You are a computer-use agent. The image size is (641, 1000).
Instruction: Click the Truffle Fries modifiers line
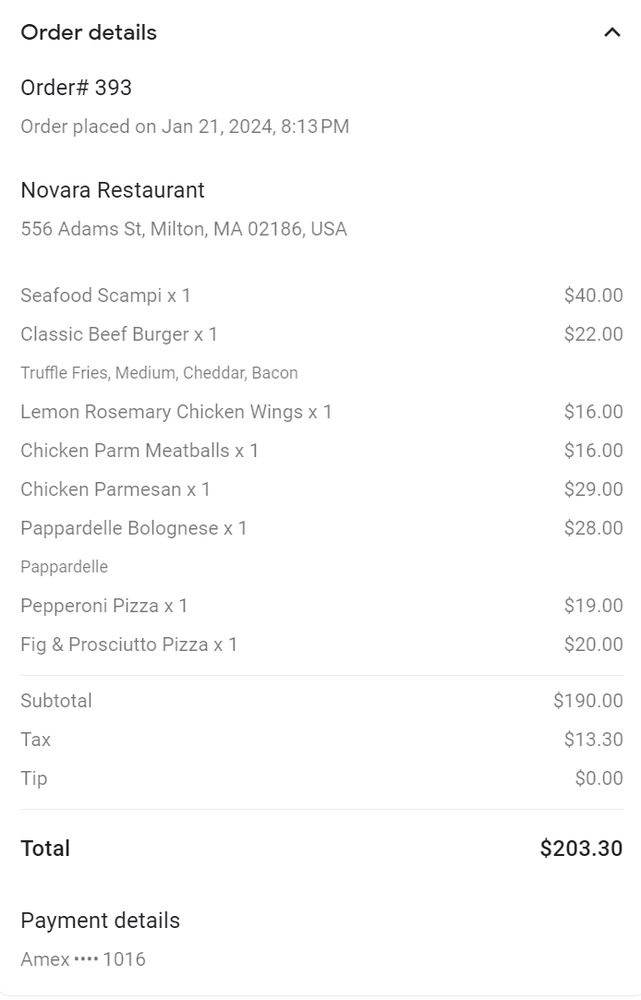pyautogui.click(x=159, y=373)
